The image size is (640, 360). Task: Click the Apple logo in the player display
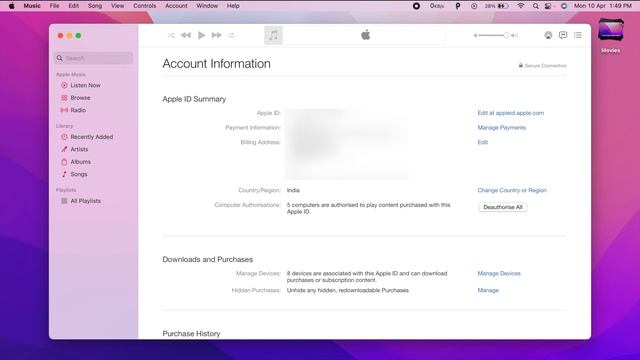pyautogui.click(x=366, y=35)
